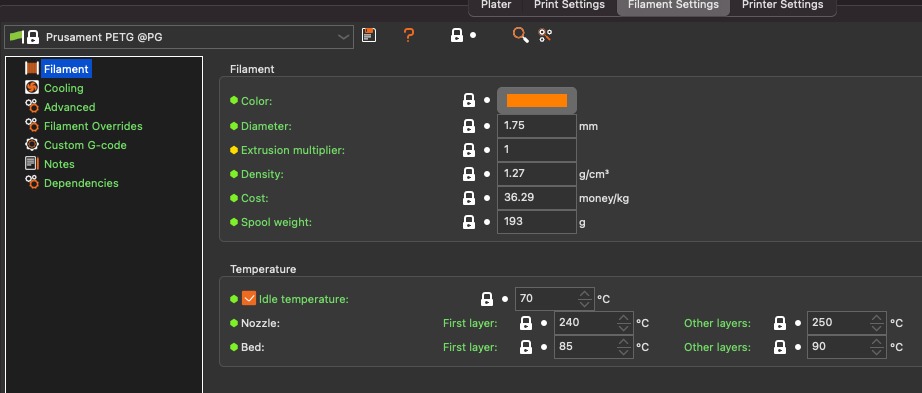Click the Custom G-code cog icon
Image resolution: width=922 pixels, height=393 pixels.
pos(32,145)
